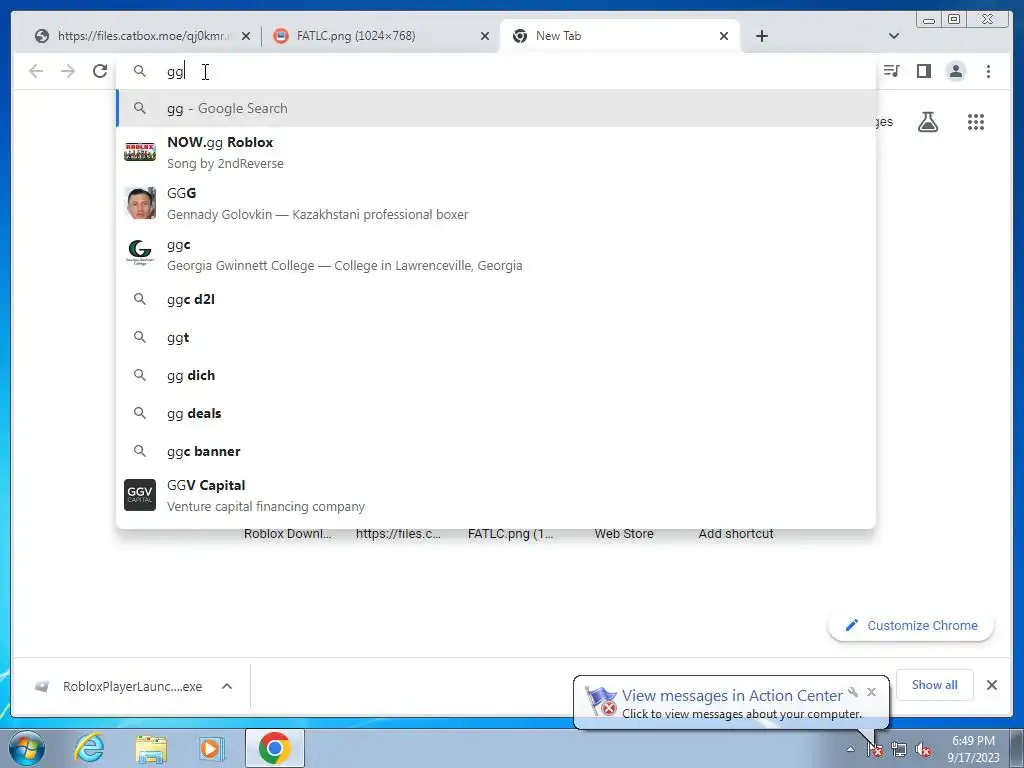Expand the RobloxPlayerLauncher download options chevron
The image size is (1024, 768).
click(x=227, y=686)
